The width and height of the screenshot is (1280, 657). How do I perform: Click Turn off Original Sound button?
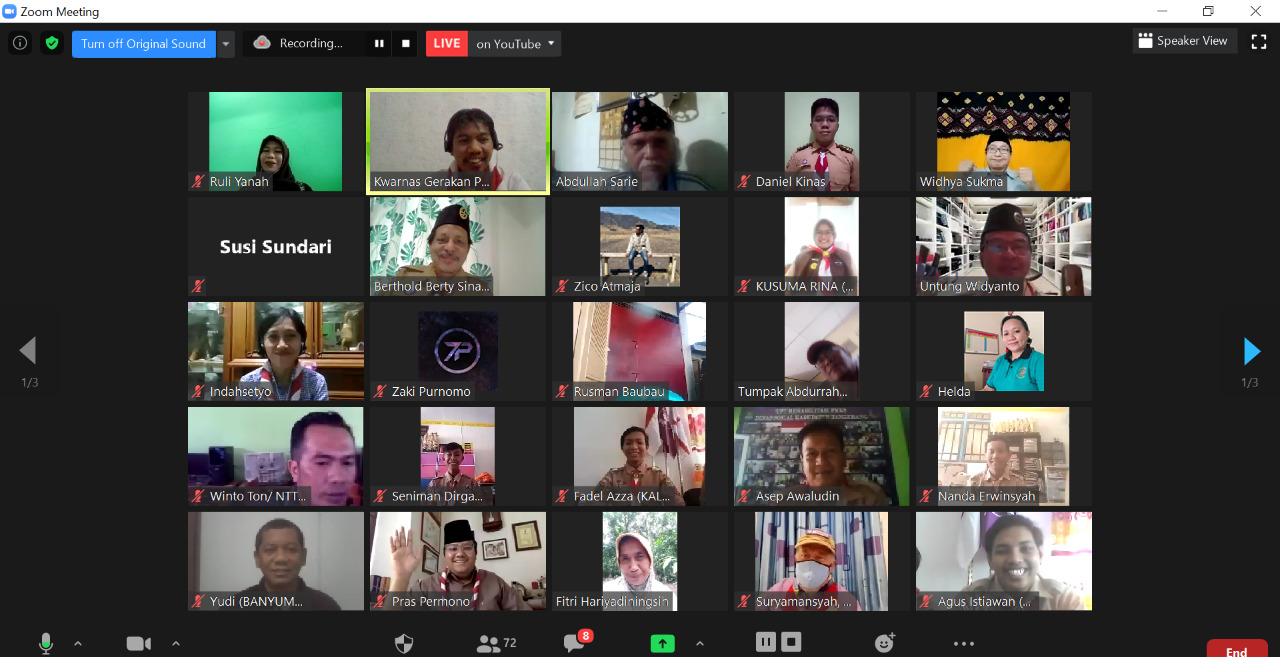click(x=143, y=43)
